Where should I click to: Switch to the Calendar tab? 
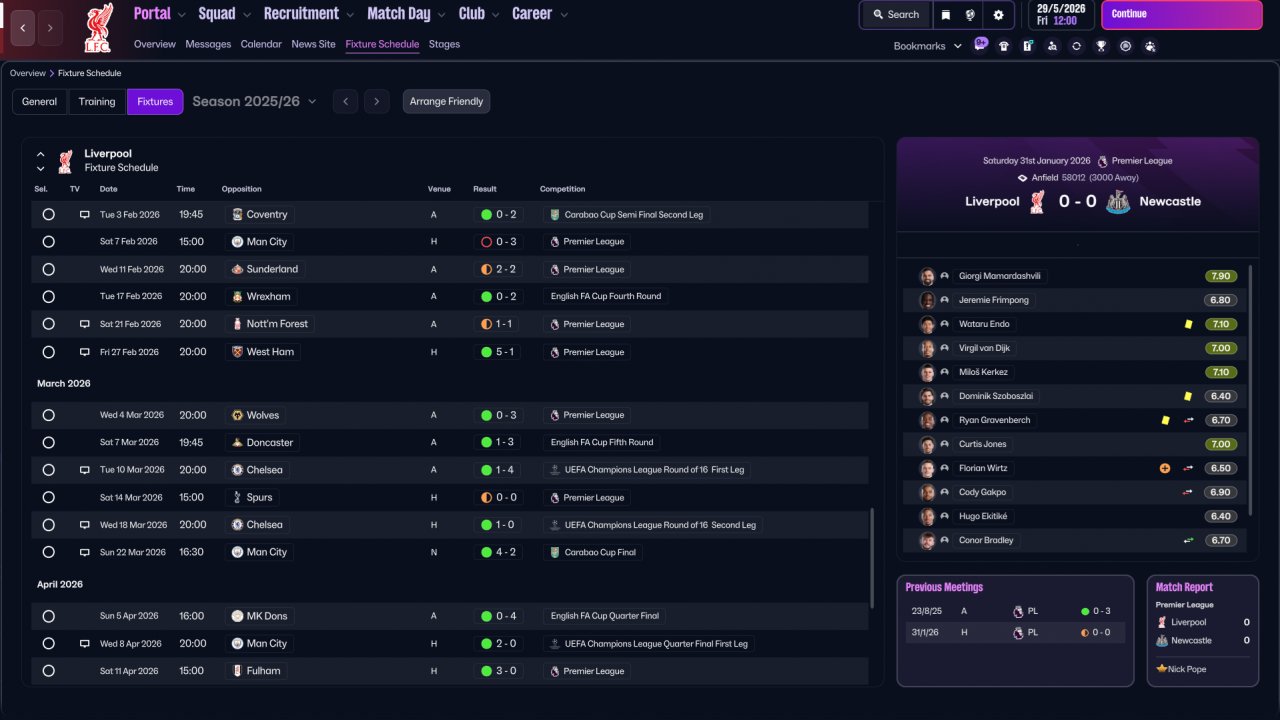coord(261,44)
